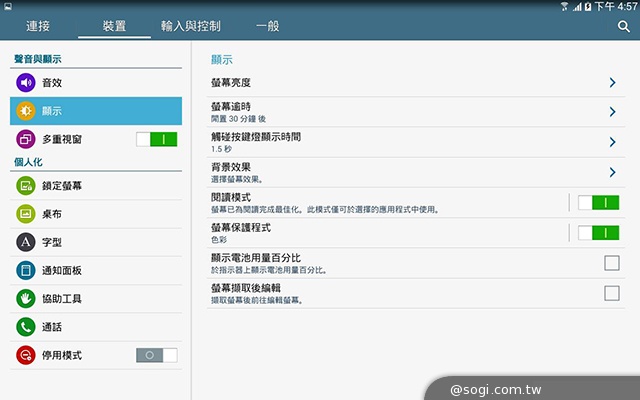Click the 停用模式 label text
Viewport: 640px width, 400px height.
tap(62, 355)
